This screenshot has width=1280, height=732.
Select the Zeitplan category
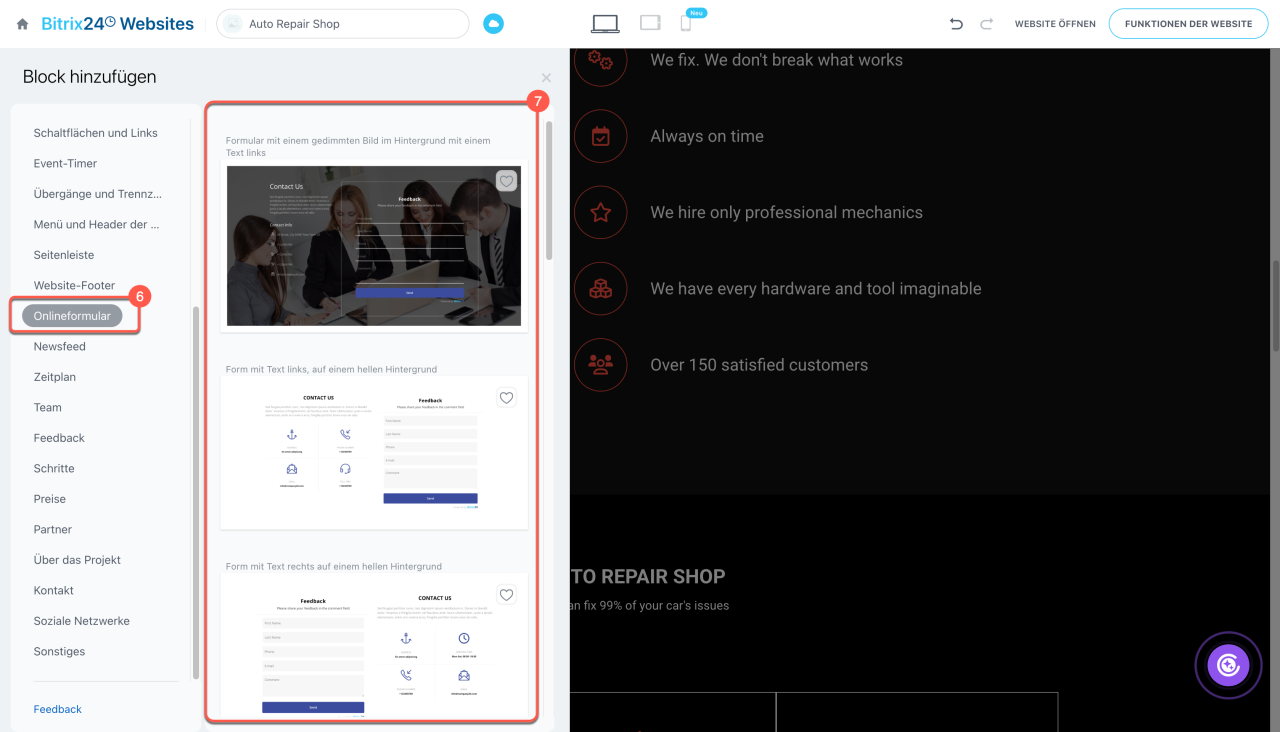pyautogui.click(x=55, y=377)
